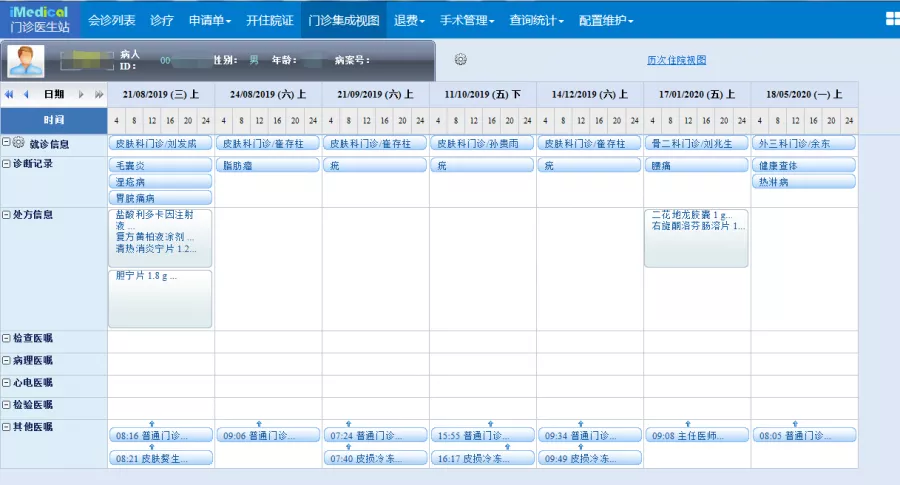The image size is (900, 485).
Task: Select the 开住院证 menu item
Action: point(269,20)
